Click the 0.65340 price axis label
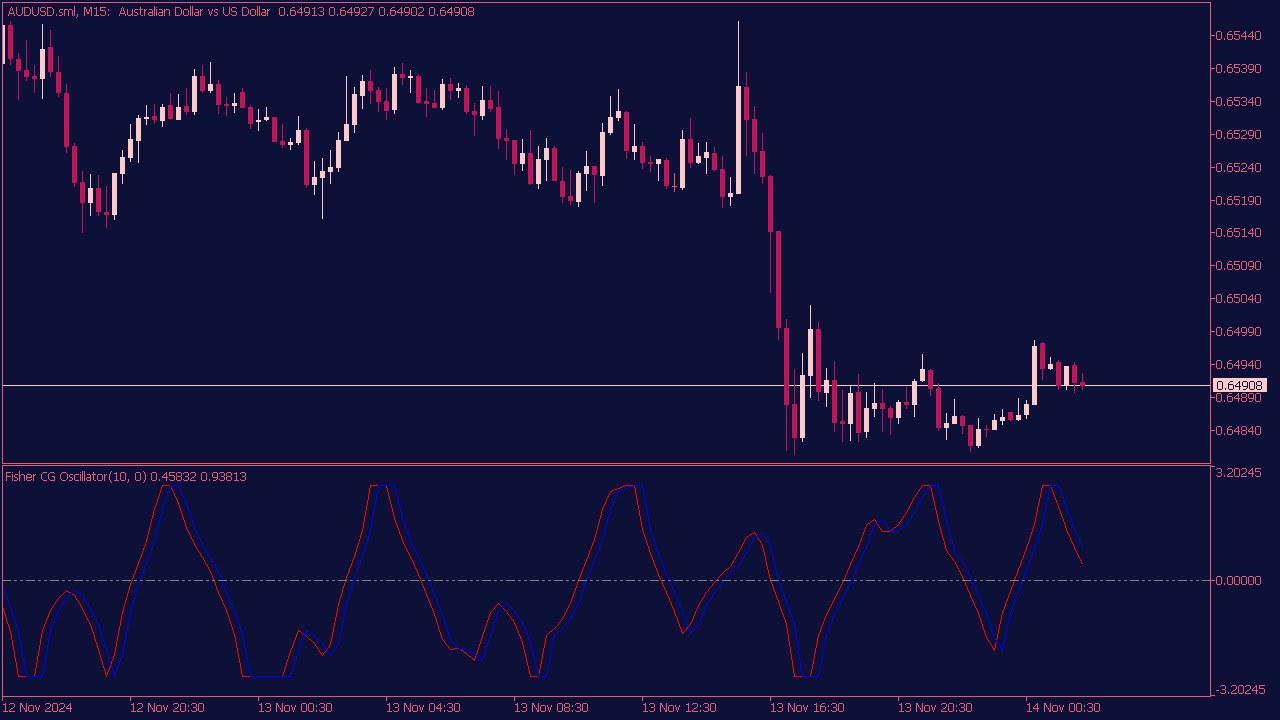1280x720 pixels. pyautogui.click(x=1236, y=101)
